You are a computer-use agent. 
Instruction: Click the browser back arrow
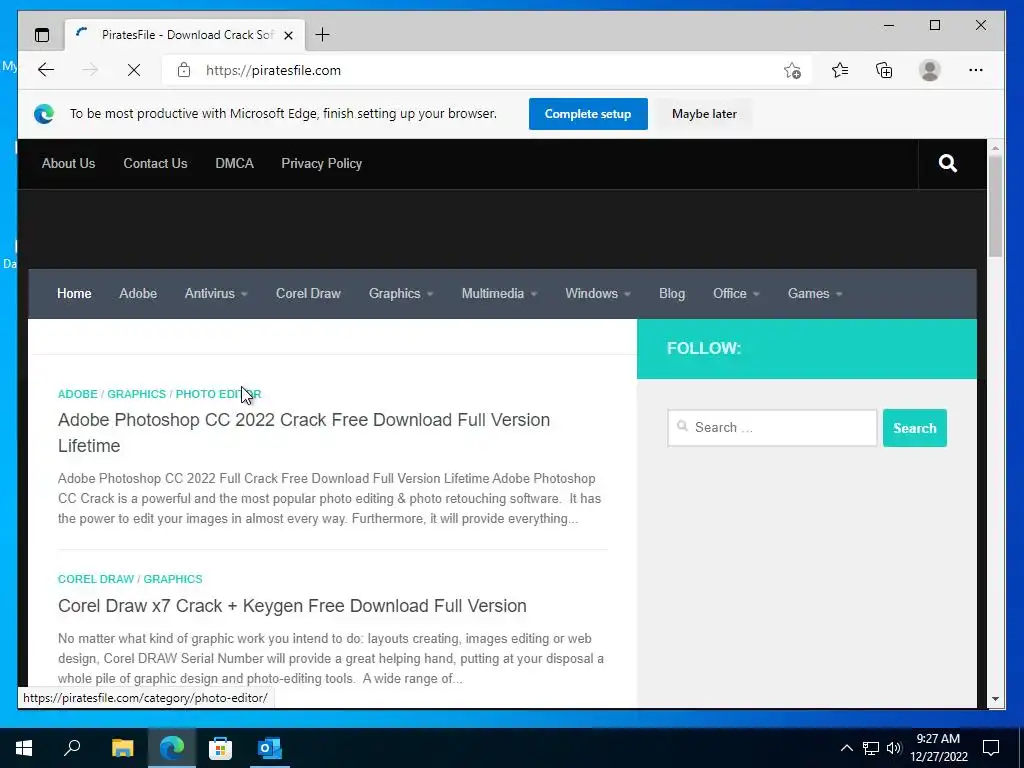pyautogui.click(x=46, y=70)
